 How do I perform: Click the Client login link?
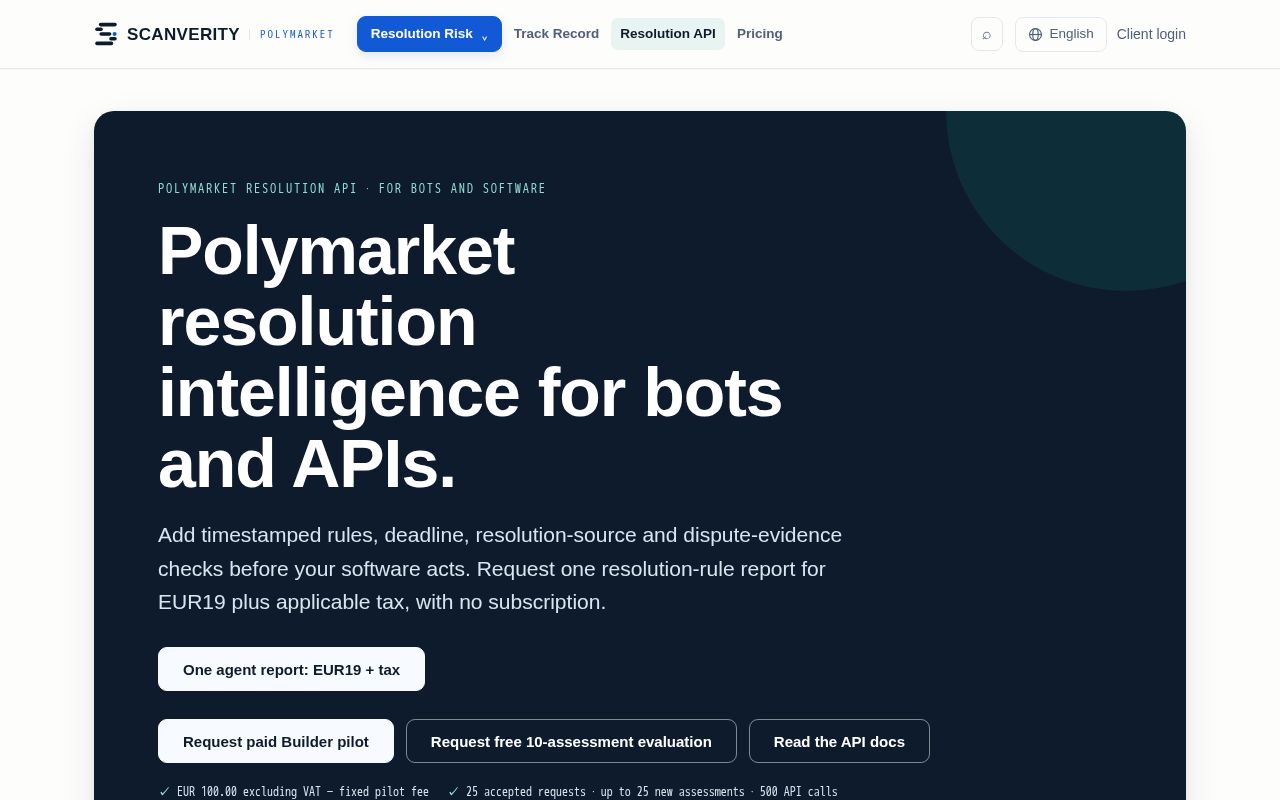(1151, 34)
